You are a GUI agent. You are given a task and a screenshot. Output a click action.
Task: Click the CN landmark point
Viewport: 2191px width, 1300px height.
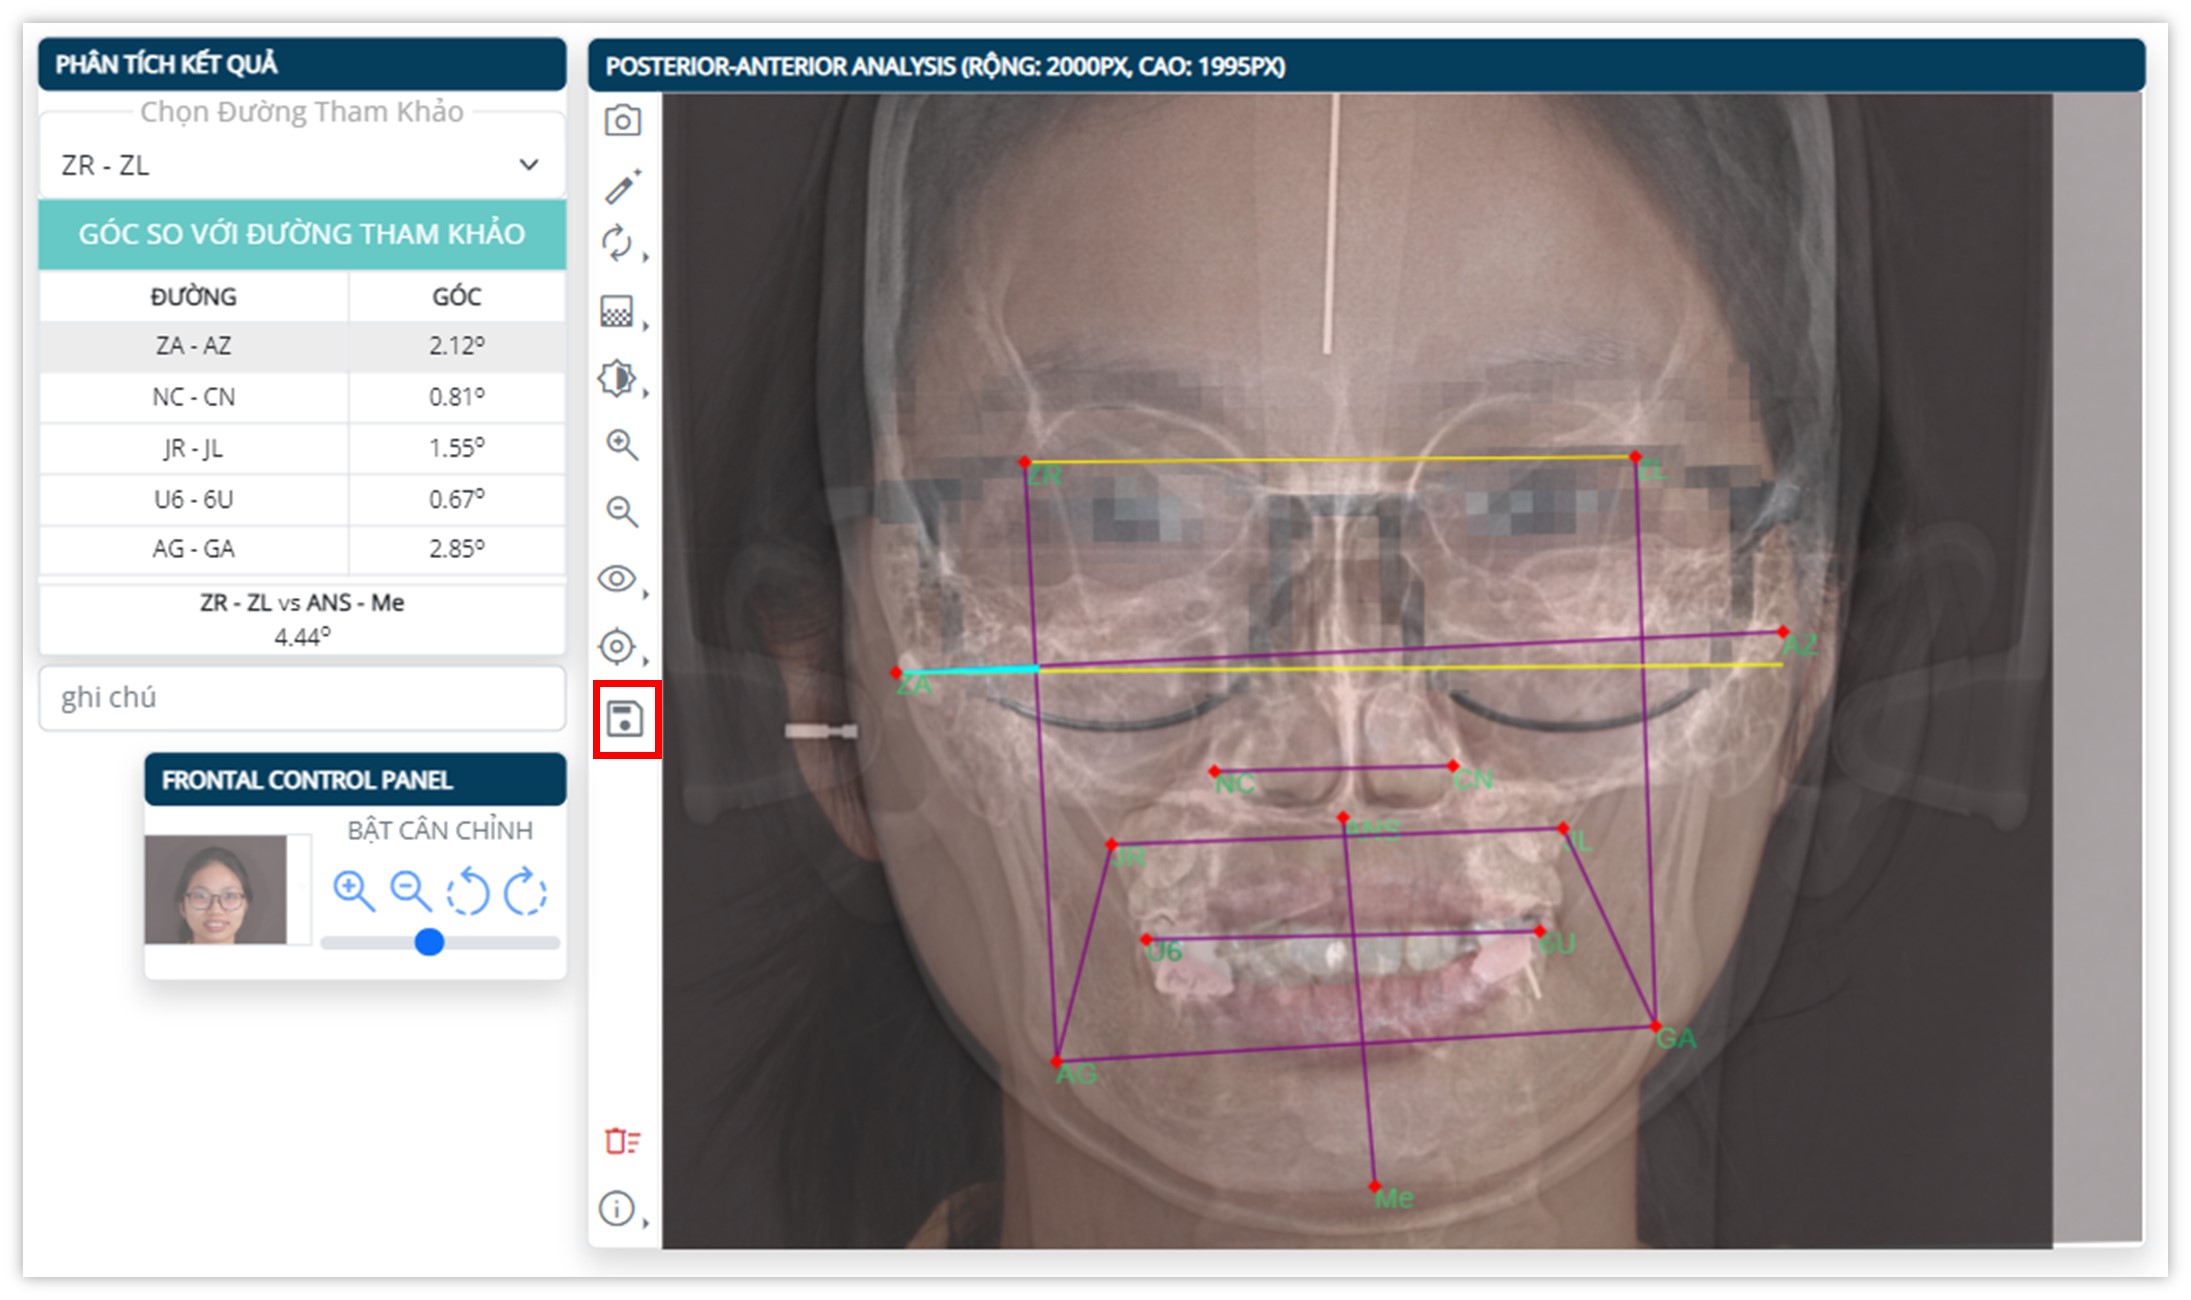point(1454,766)
